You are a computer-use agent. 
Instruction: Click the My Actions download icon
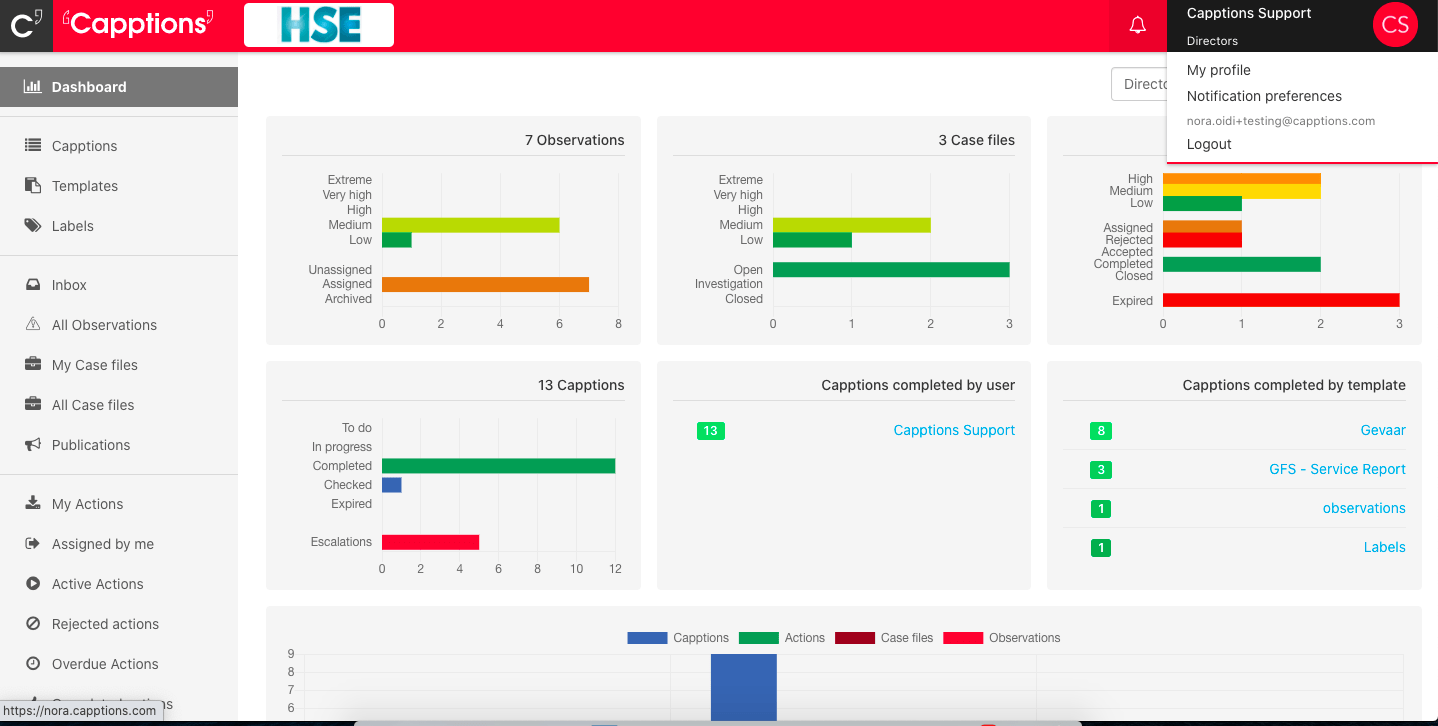click(33, 504)
